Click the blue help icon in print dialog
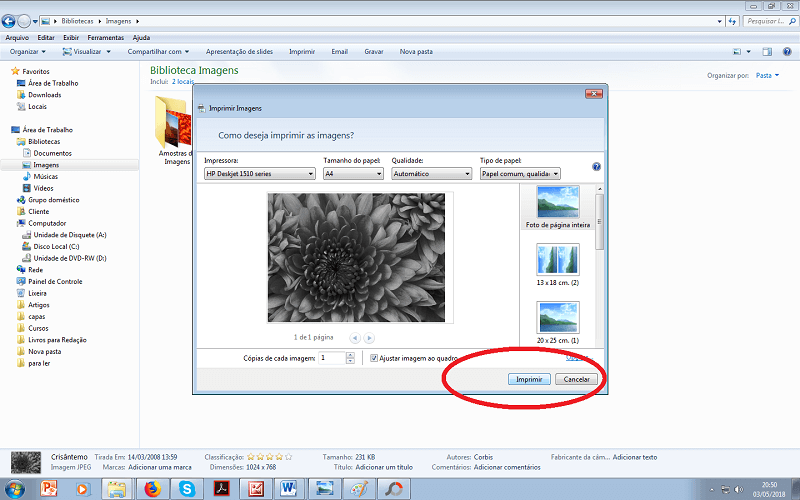 pos(596,168)
